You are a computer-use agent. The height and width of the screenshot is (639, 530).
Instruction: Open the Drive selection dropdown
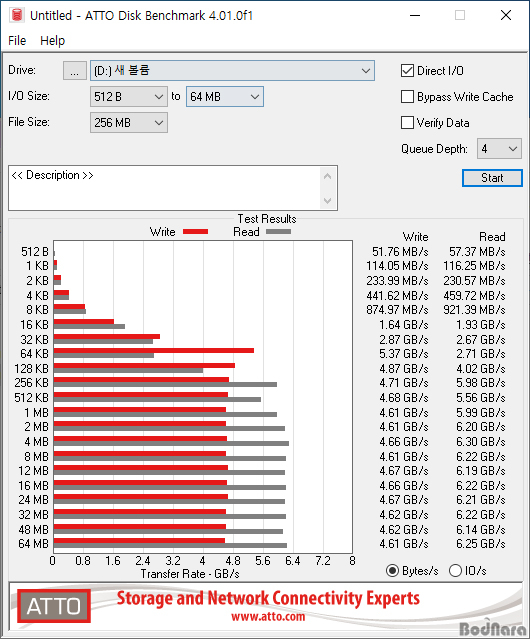[x=232, y=71]
